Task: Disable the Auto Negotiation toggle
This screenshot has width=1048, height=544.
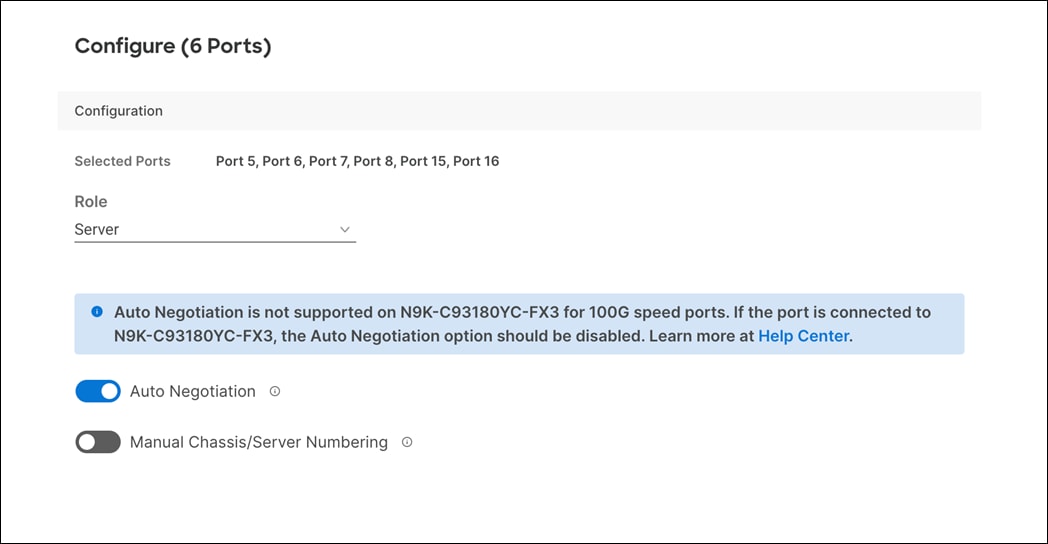Action: tap(98, 391)
